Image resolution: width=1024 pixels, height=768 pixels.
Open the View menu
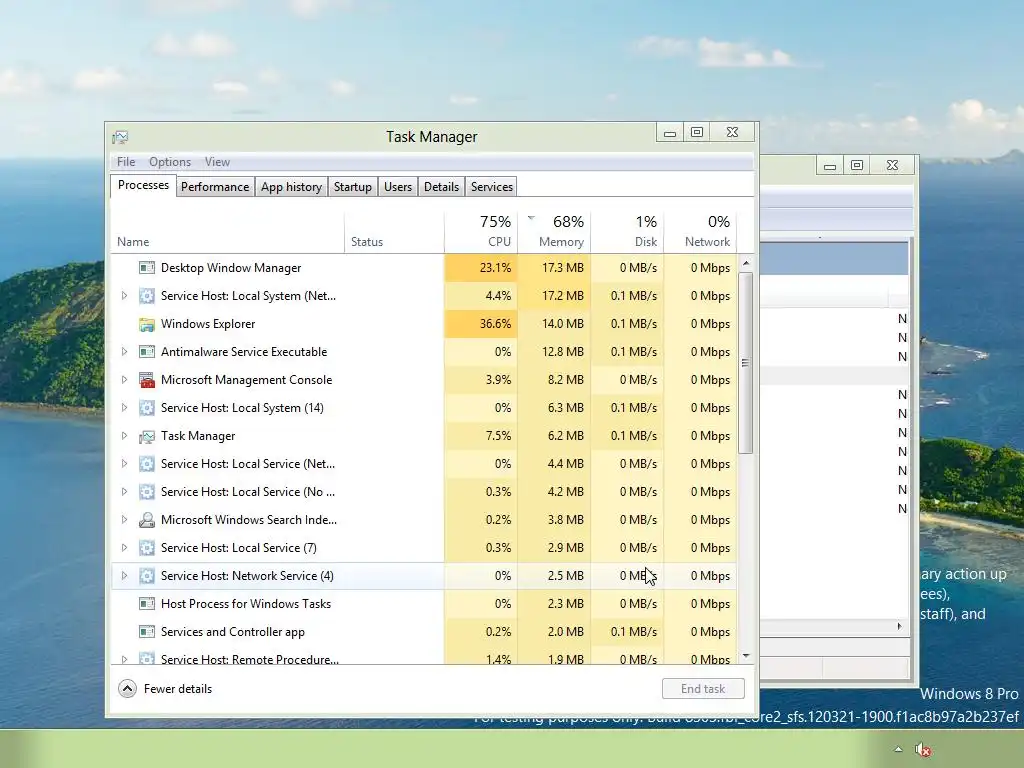(217, 162)
